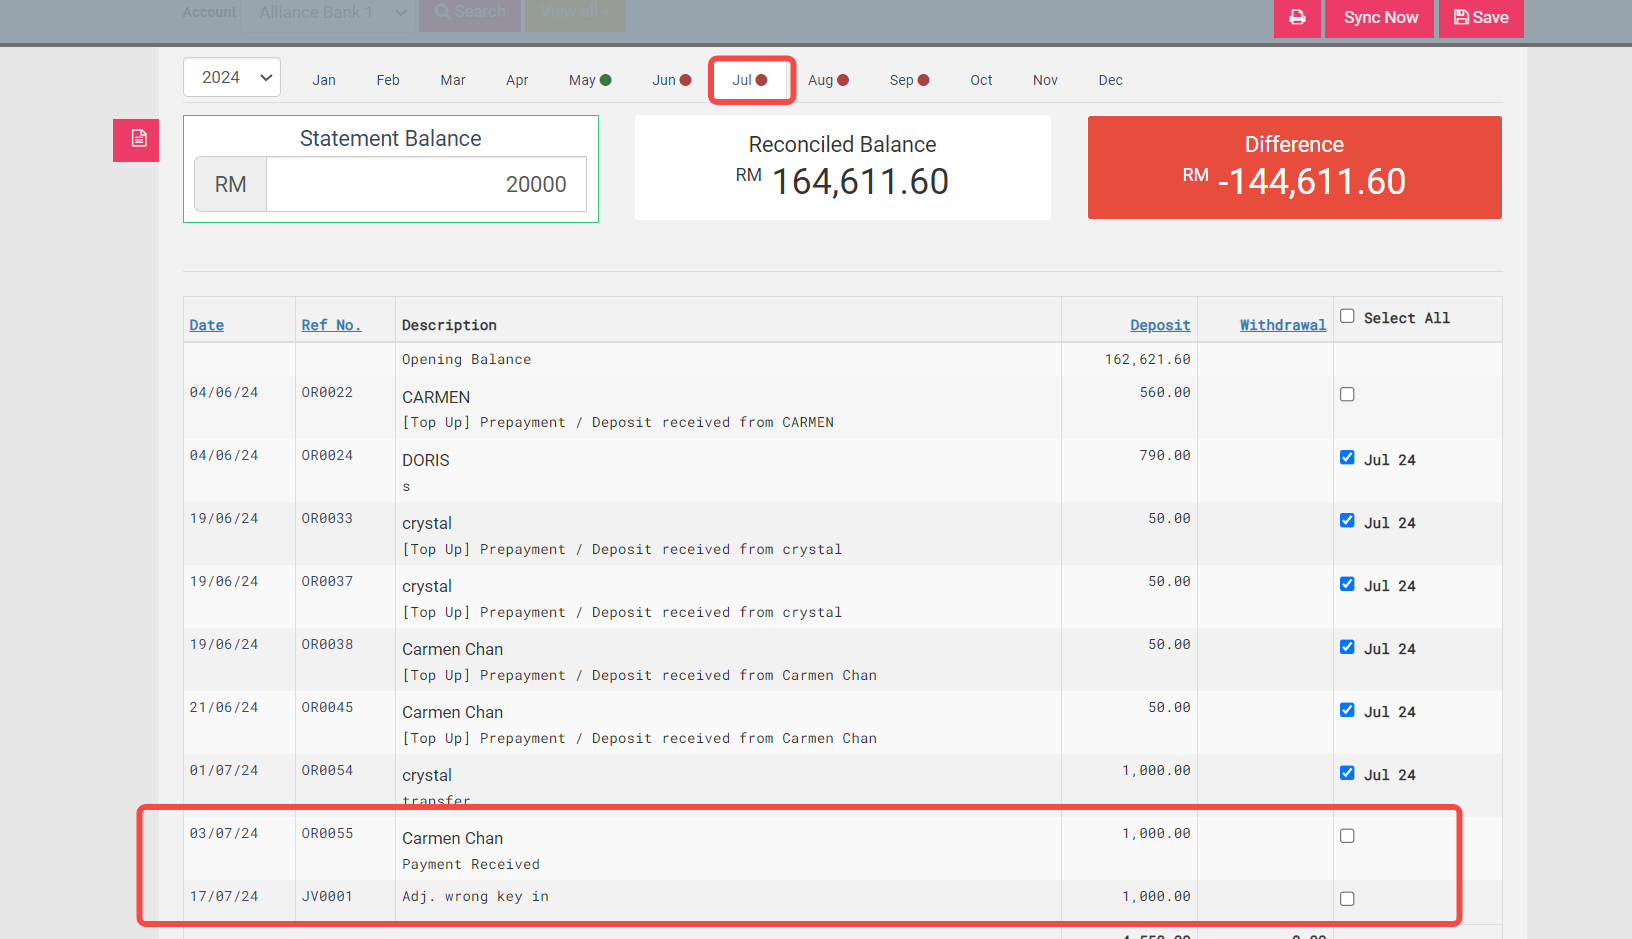Switch to the May month tab
The image size is (1632, 939).
point(590,80)
